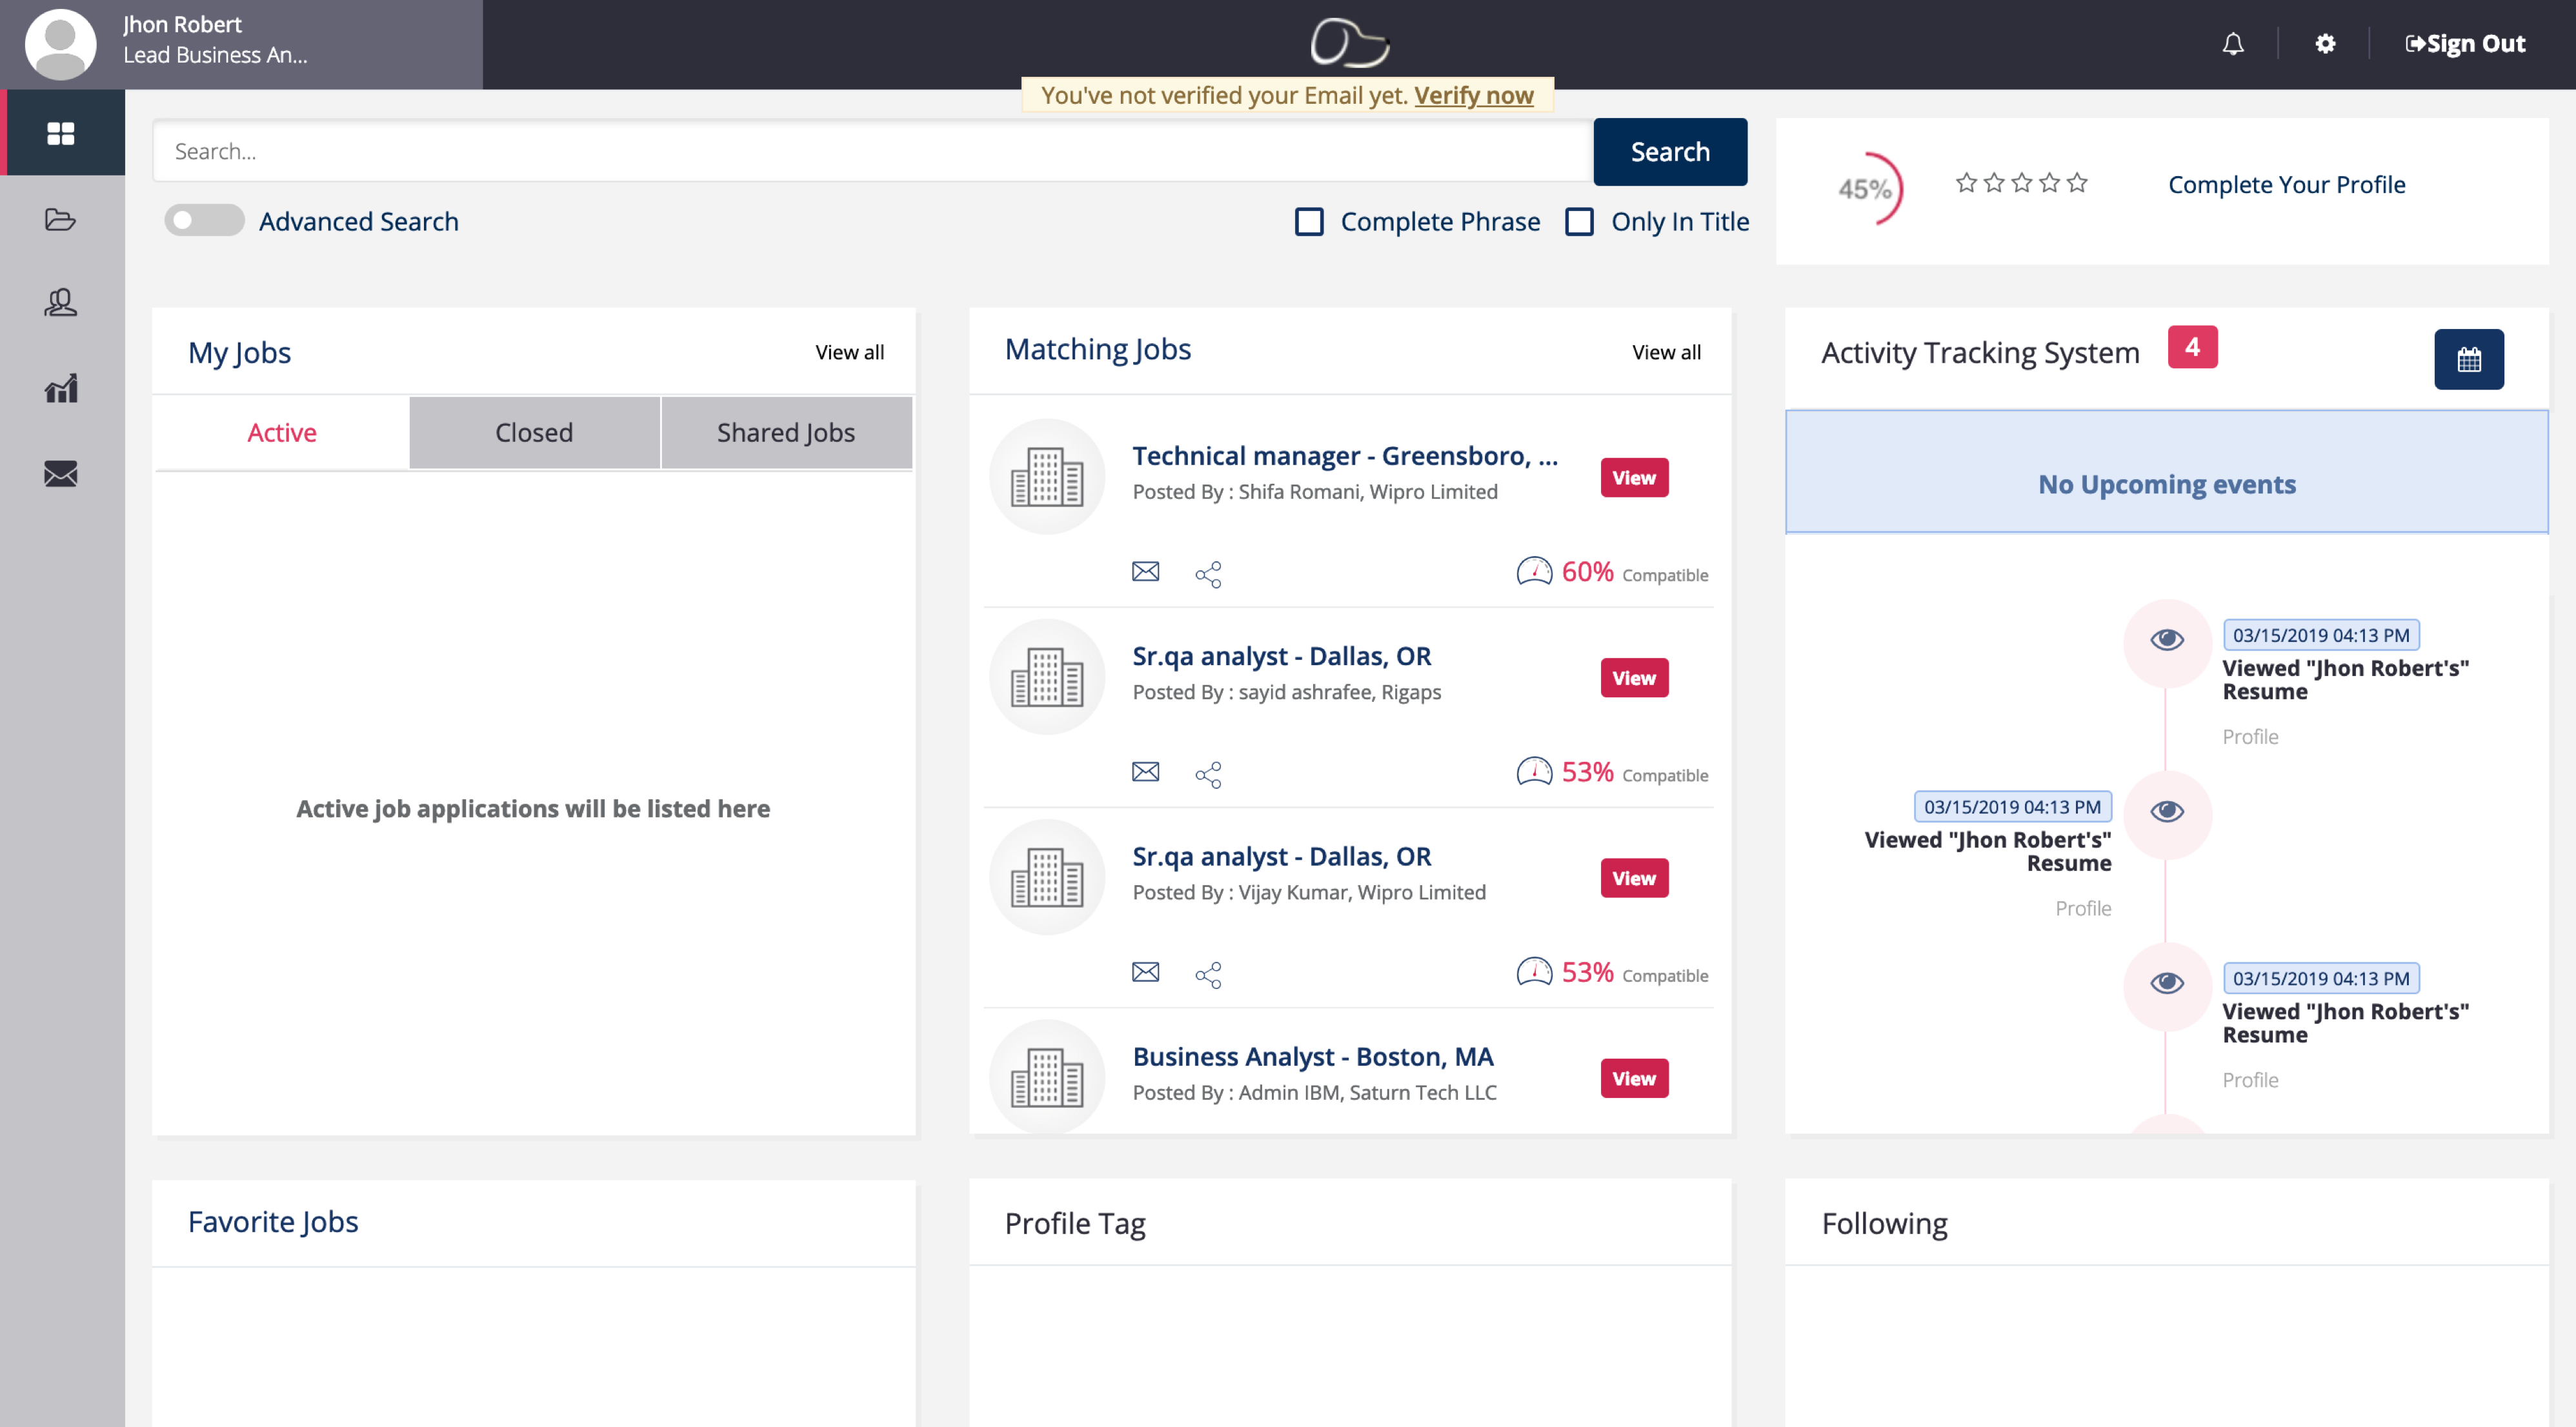Email the first Sr.qa analyst job

coord(1145,772)
